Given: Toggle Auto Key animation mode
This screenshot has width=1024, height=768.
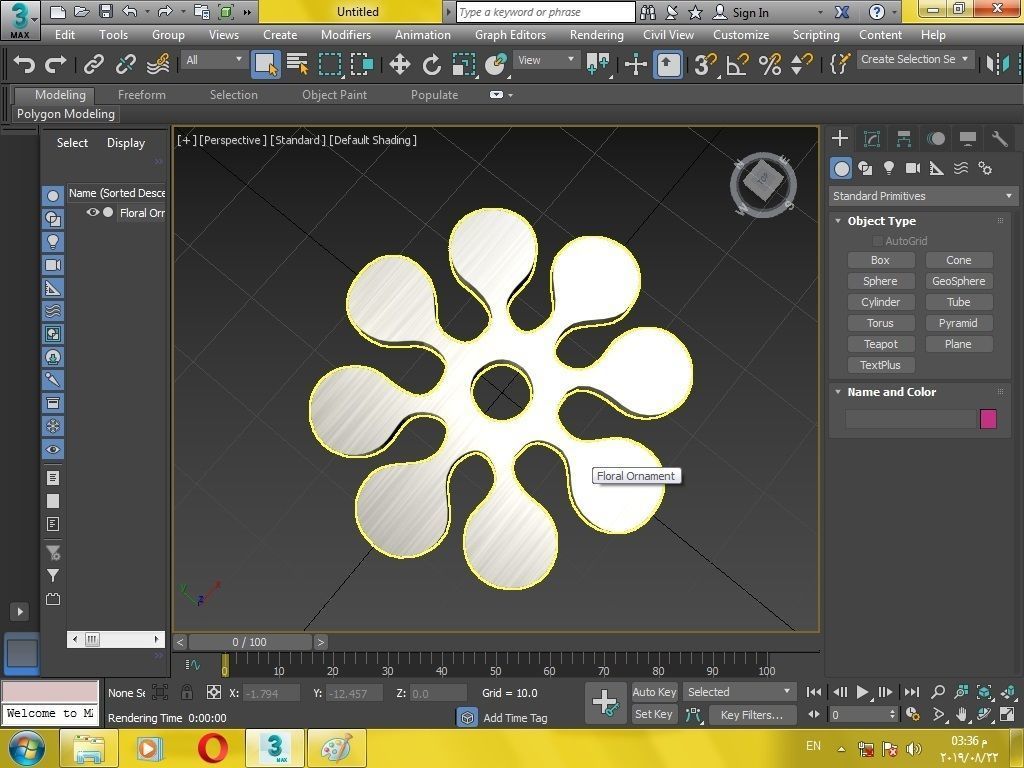Looking at the screenshot, I should point(654,692).
